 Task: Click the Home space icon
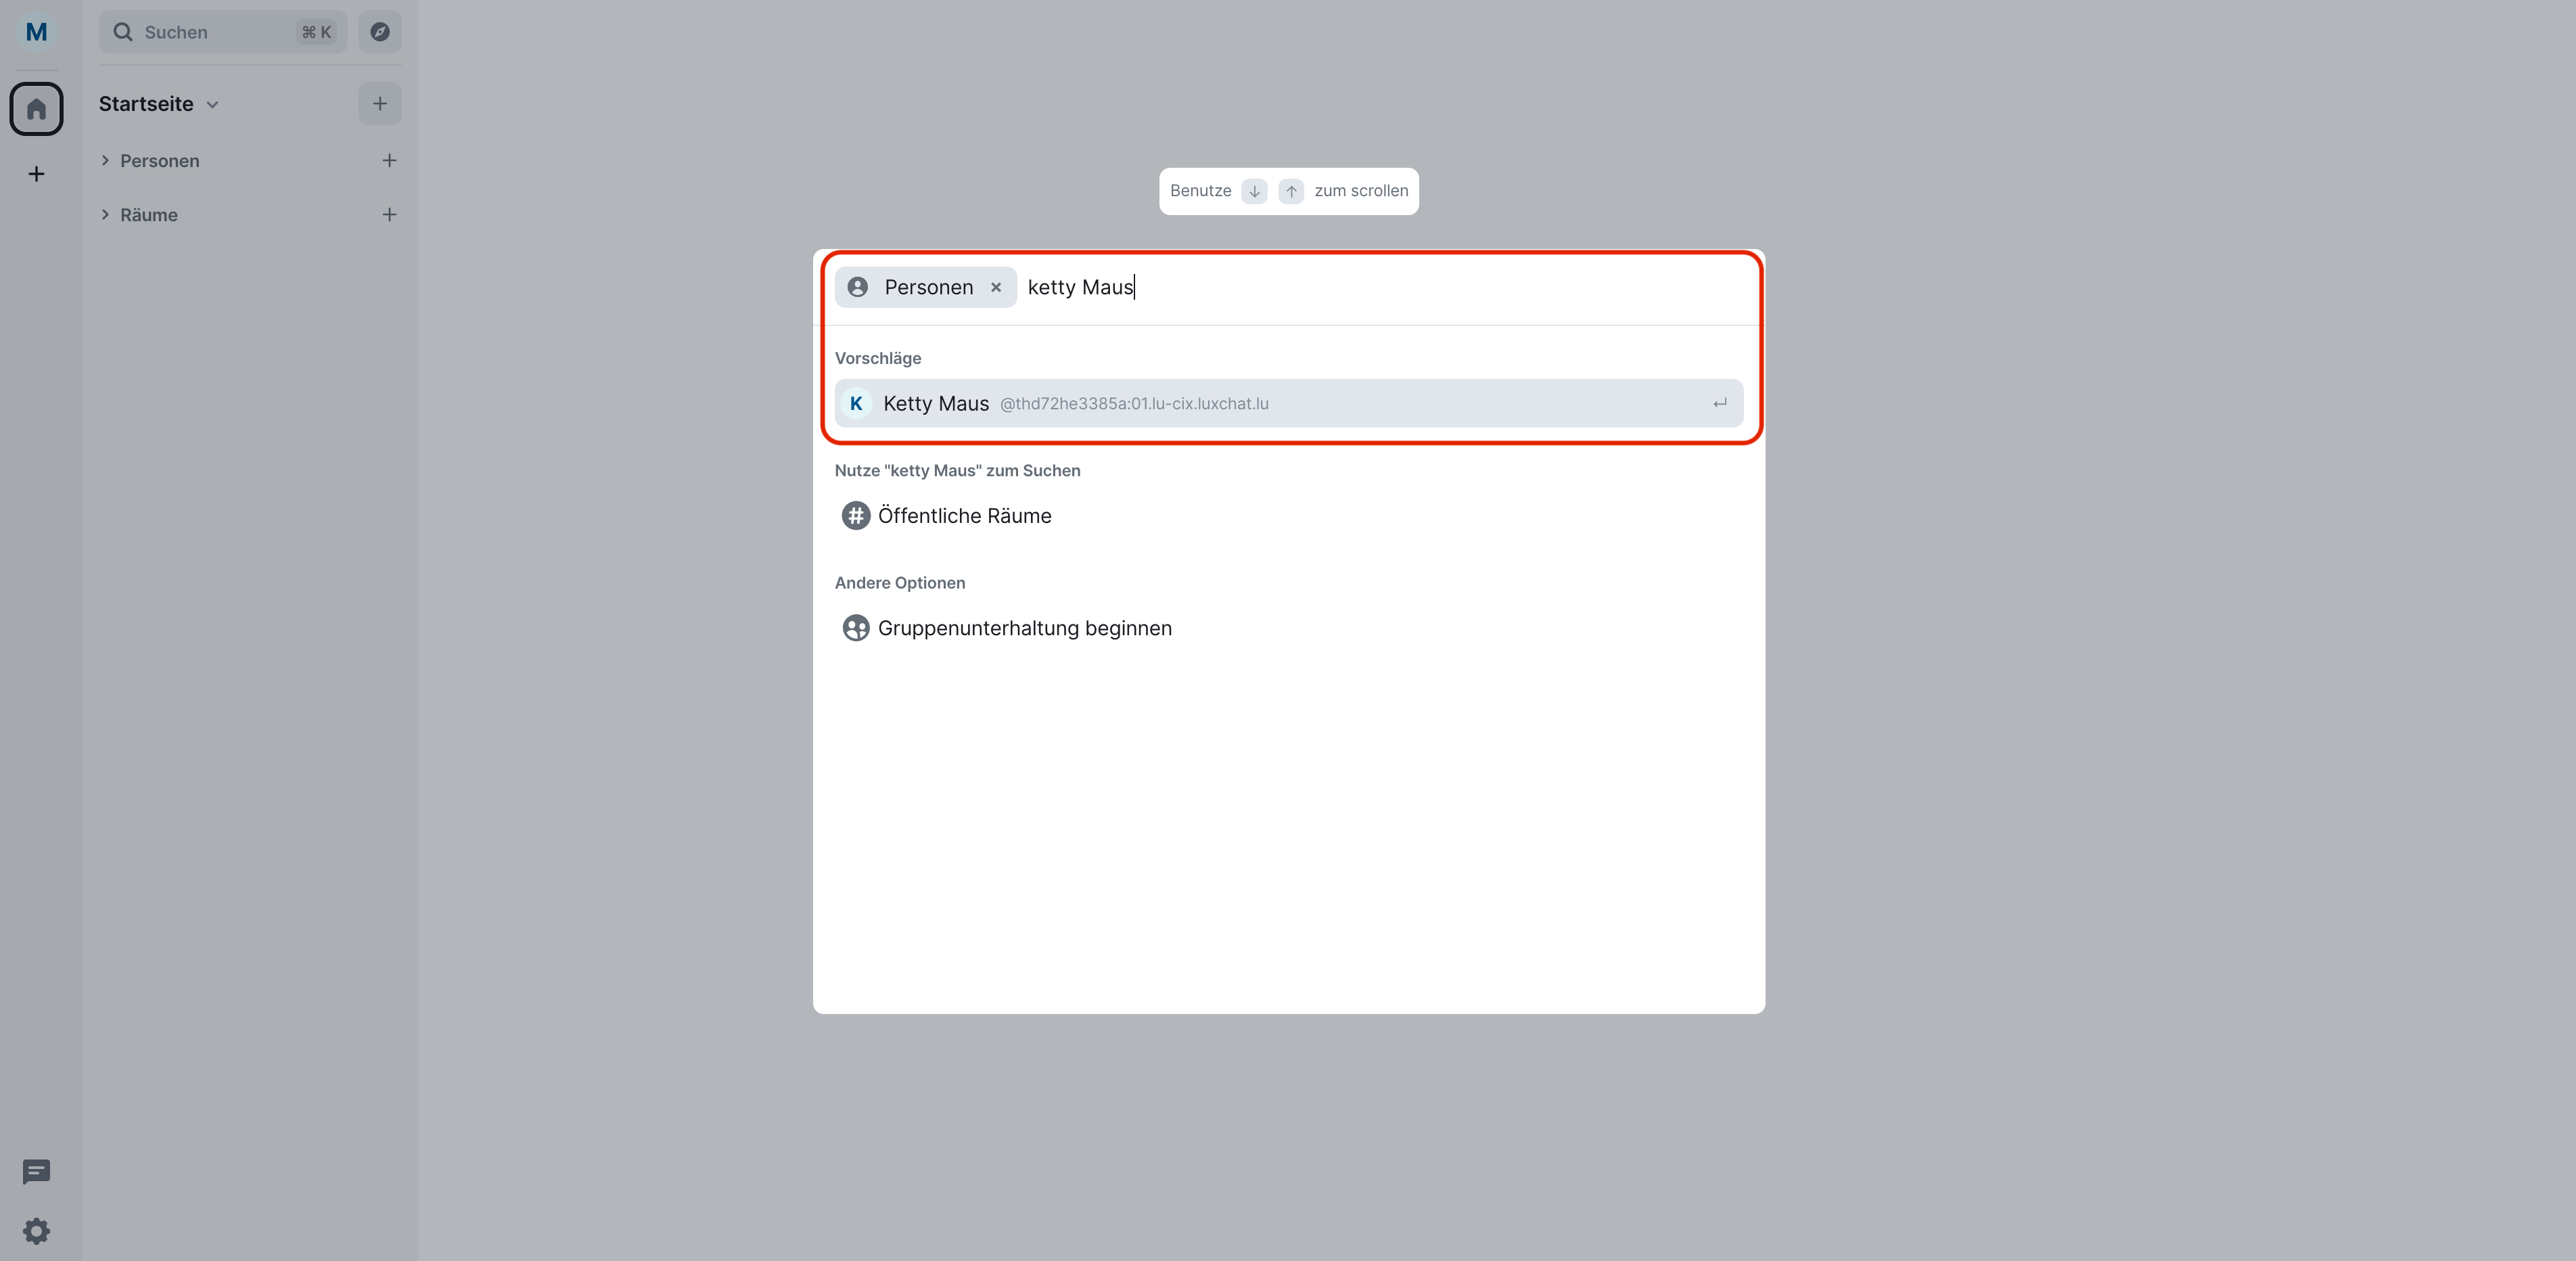click(x=36, y=108)
